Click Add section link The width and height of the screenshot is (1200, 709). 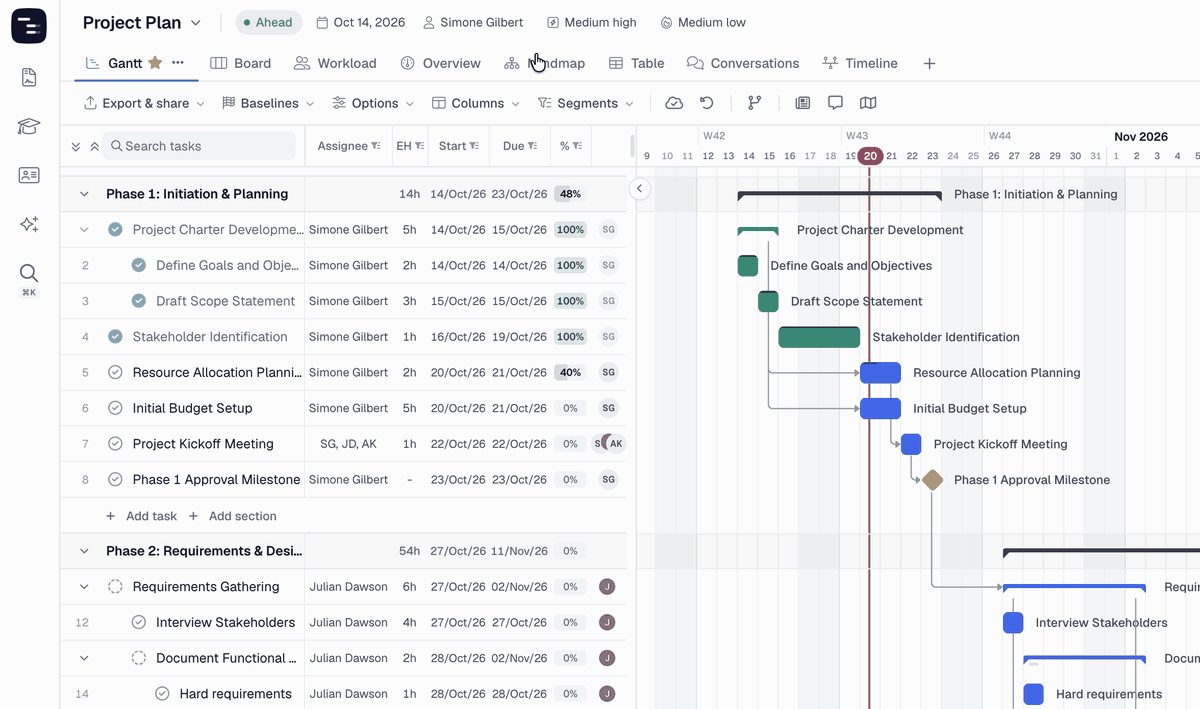tap(232, 516)
